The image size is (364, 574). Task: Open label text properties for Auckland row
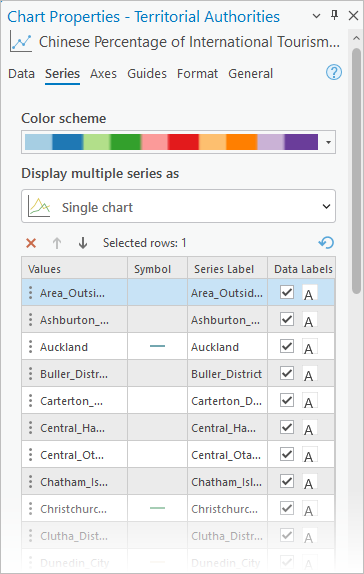pyautogui.click(x=309, y=347)
